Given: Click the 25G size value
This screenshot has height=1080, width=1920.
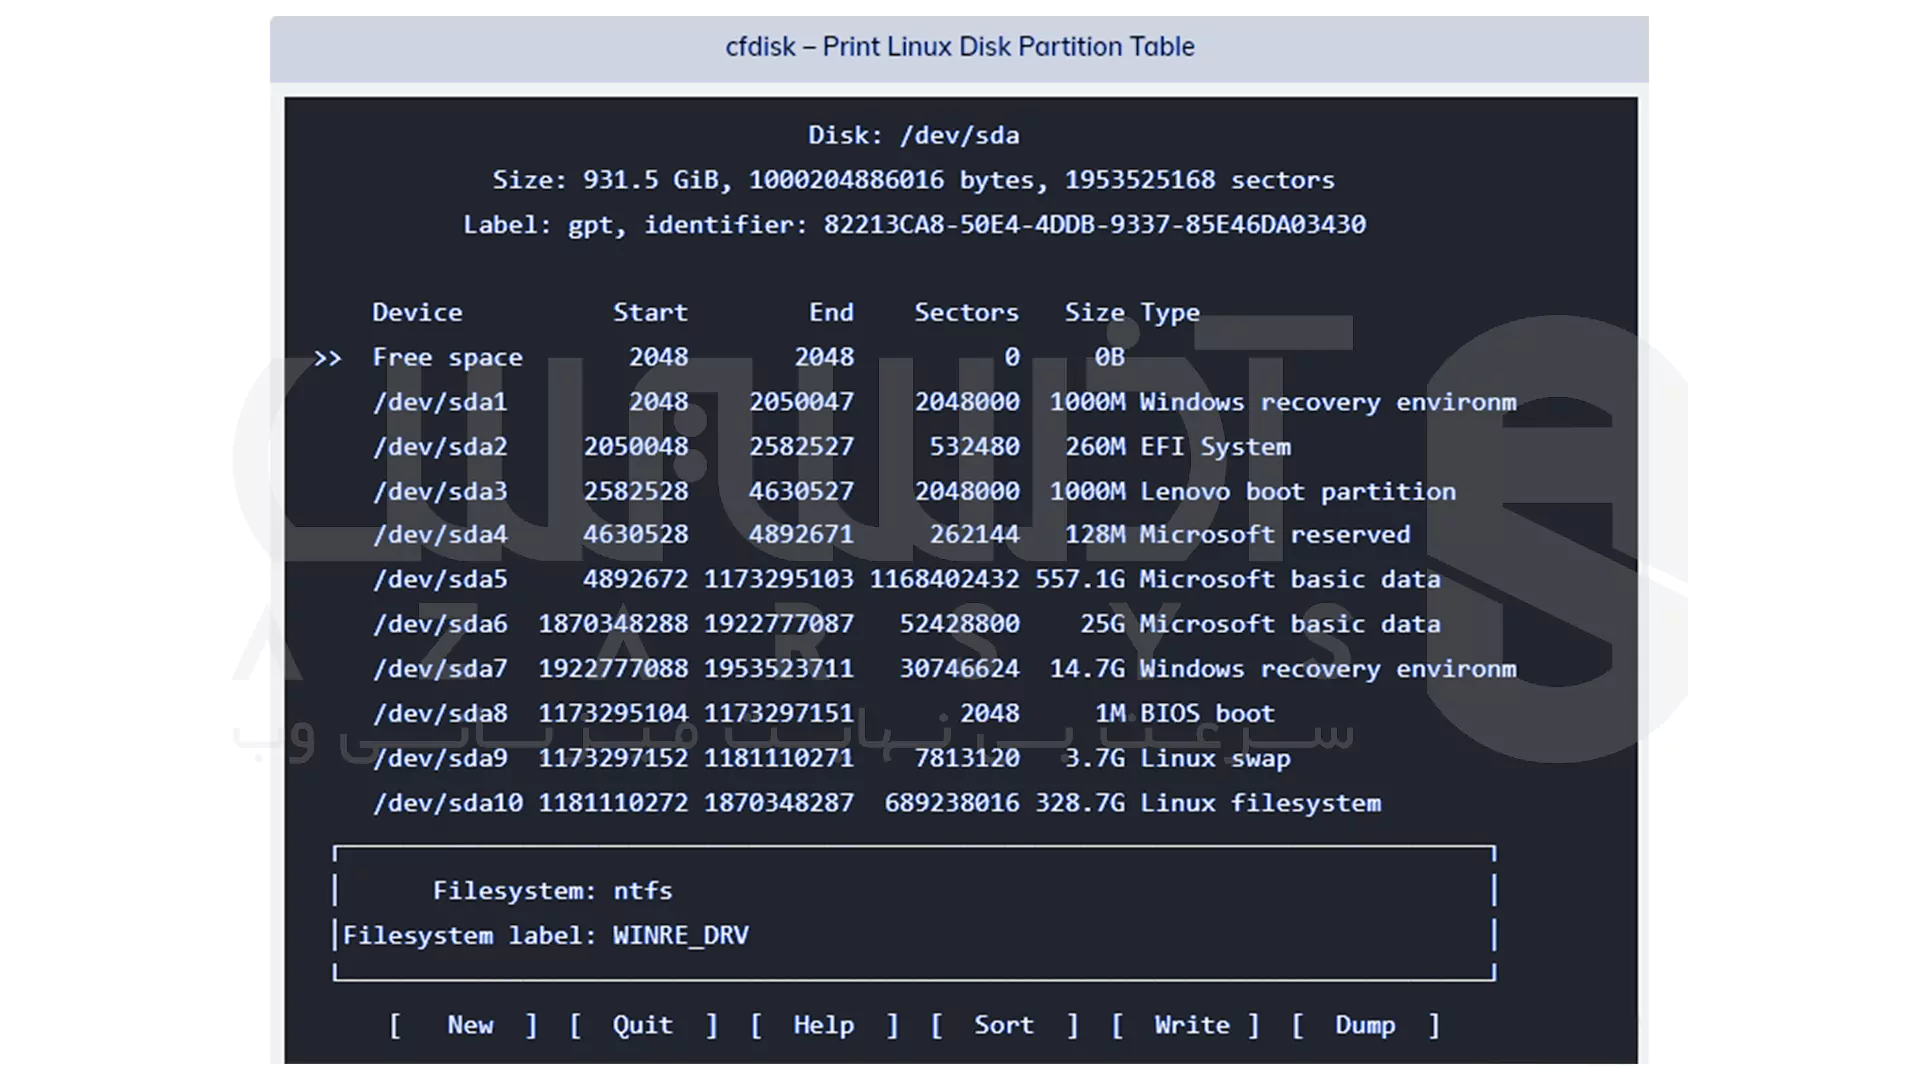Looking at the screenshot, I should (x=1102, y=624).
